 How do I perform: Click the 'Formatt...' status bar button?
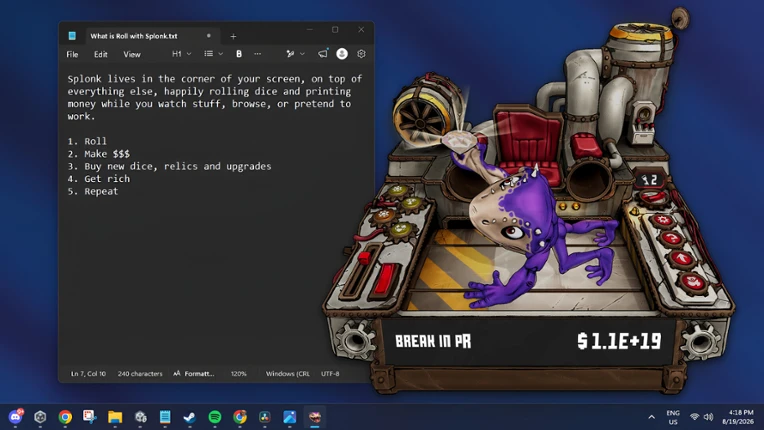(194, 374)
